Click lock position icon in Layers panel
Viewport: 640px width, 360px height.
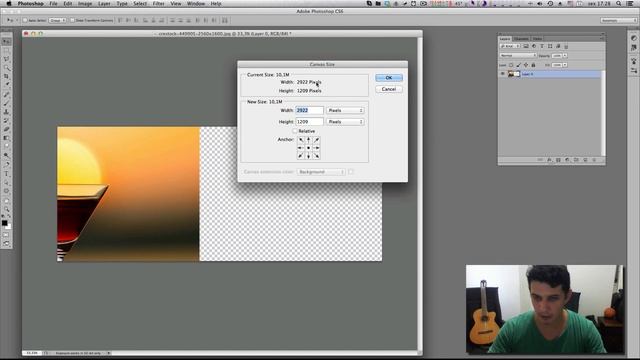coord(526,65)
